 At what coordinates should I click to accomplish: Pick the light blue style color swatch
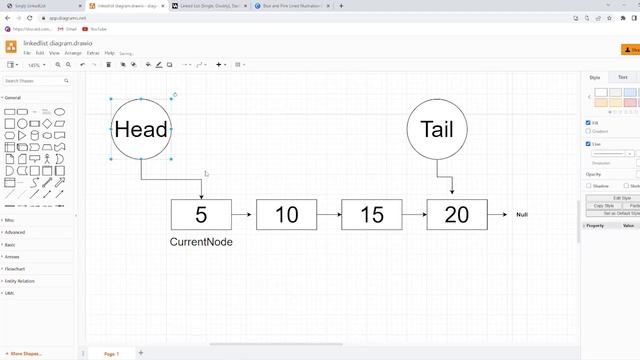point(630,92)
